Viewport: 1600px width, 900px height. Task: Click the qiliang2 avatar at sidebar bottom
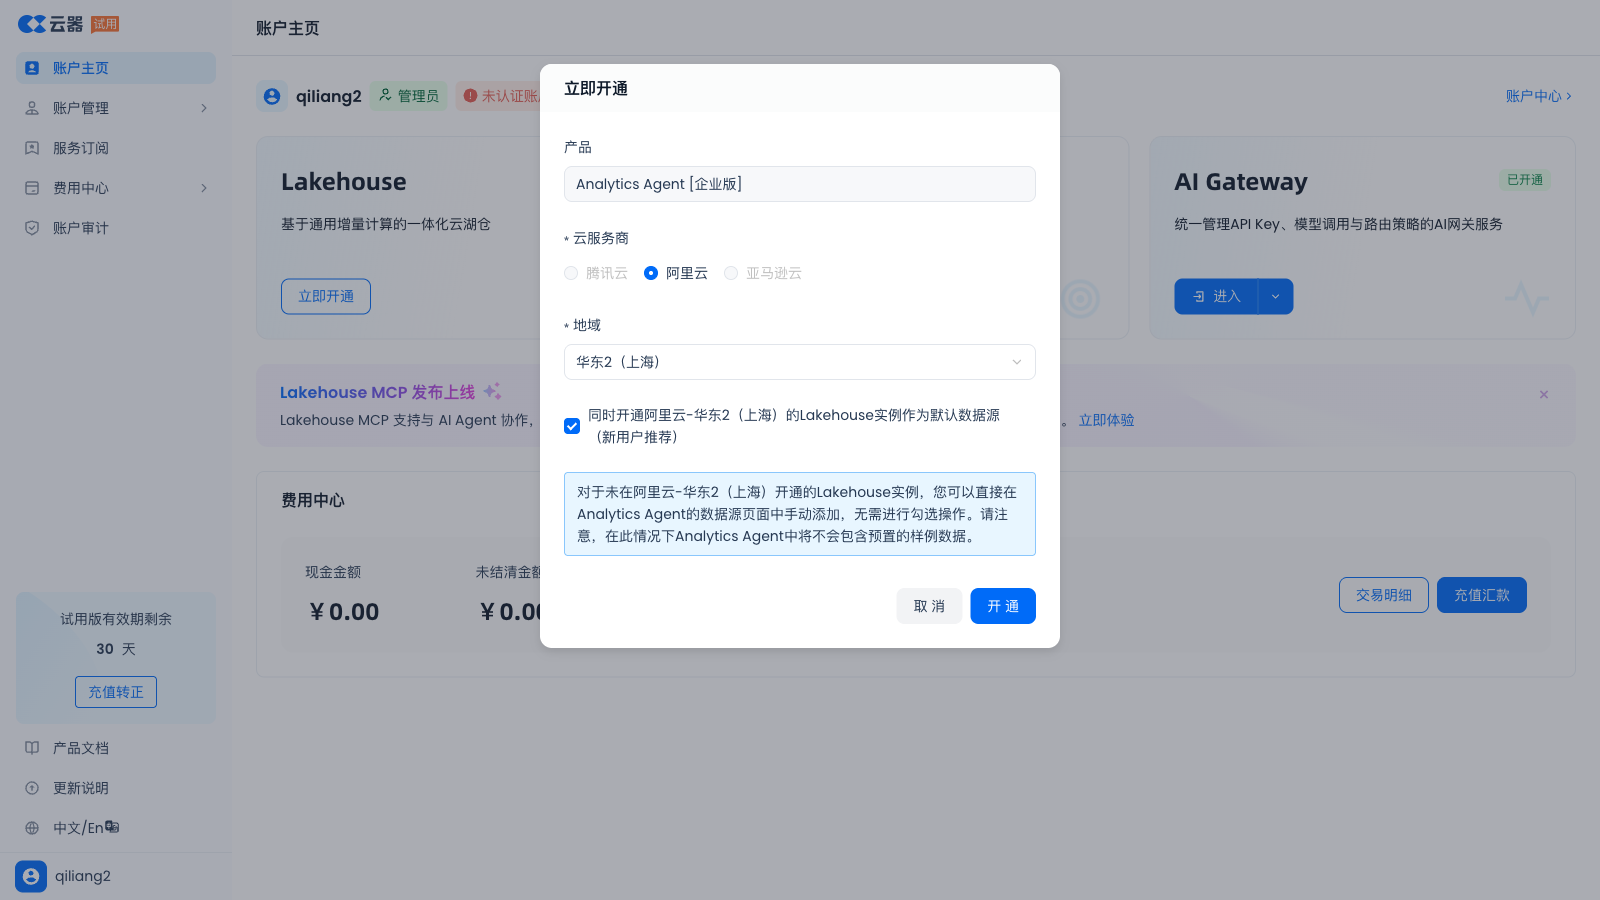pyautogui.click(x=31, y=876)
